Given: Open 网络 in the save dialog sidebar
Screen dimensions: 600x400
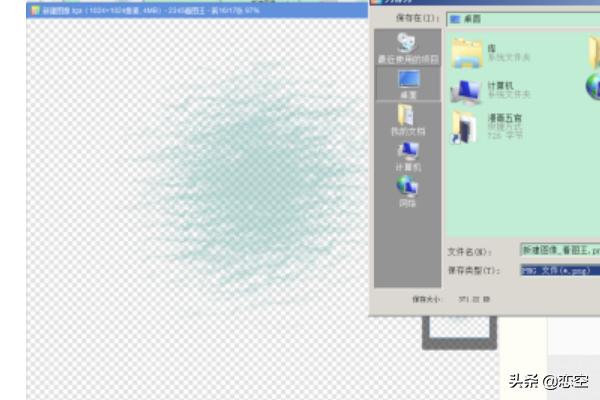Looking at the screenshot, I should pyautogui.click(x=408, y=192).
